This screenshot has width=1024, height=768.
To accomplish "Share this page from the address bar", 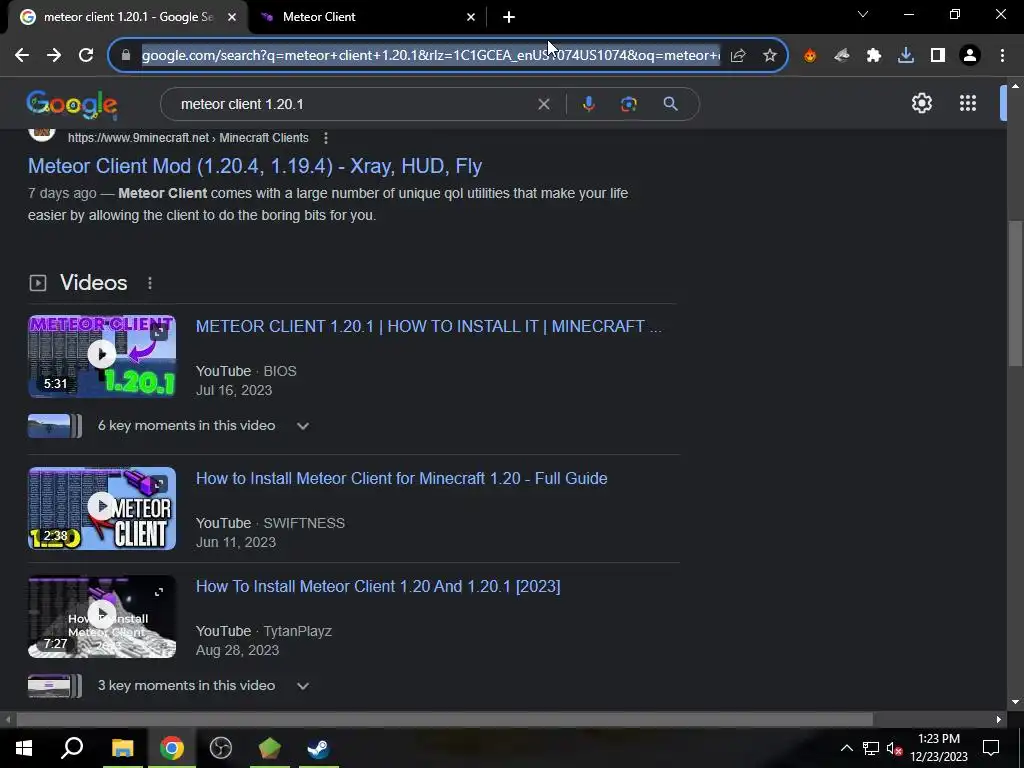I will [738, 56].
